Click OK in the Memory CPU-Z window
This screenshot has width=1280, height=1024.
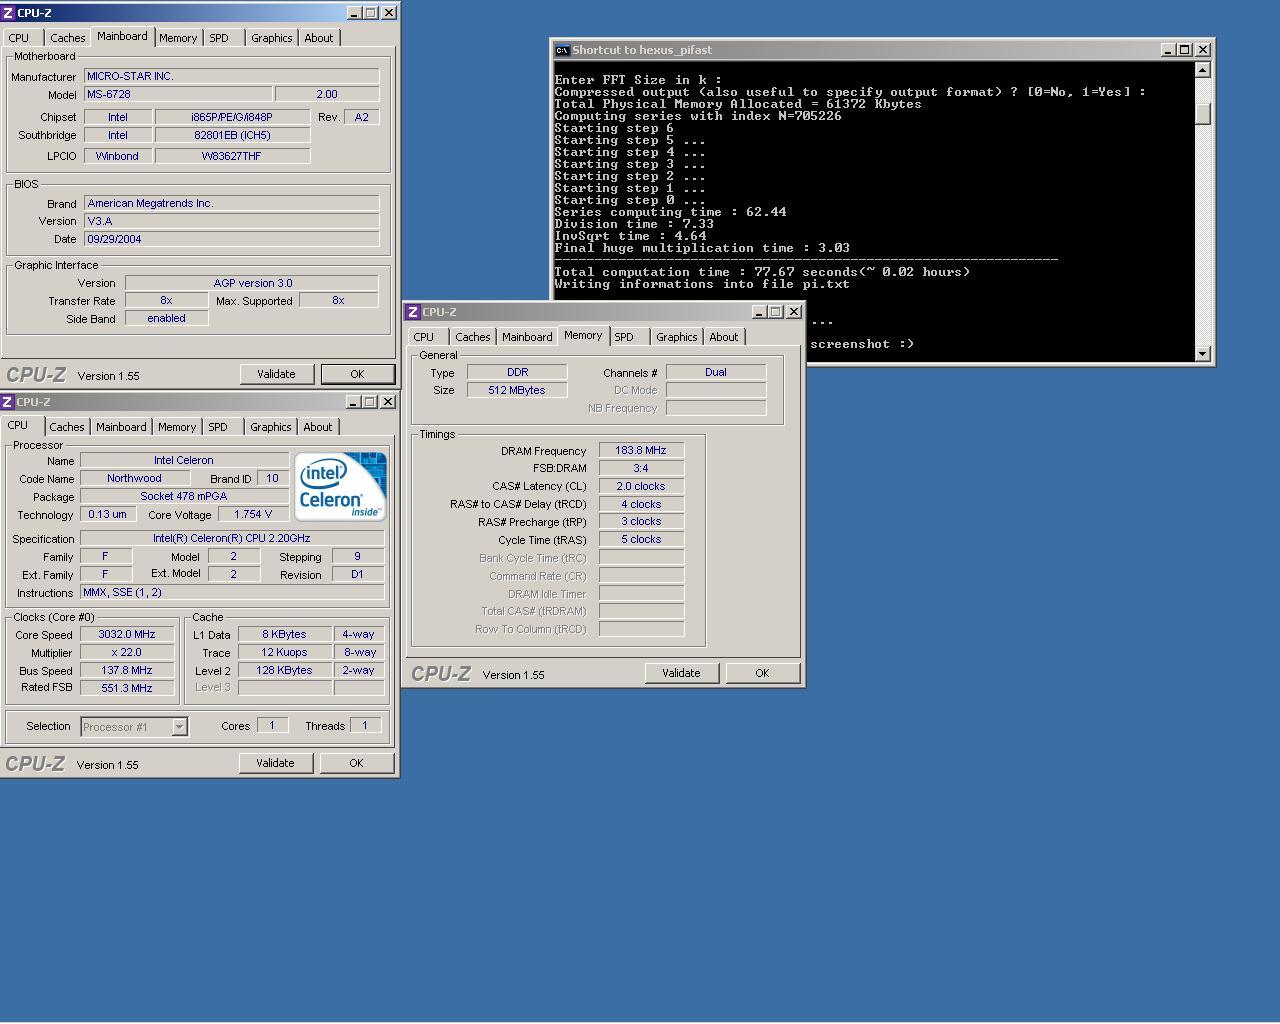pyautogui.click(x=762, y=673)
